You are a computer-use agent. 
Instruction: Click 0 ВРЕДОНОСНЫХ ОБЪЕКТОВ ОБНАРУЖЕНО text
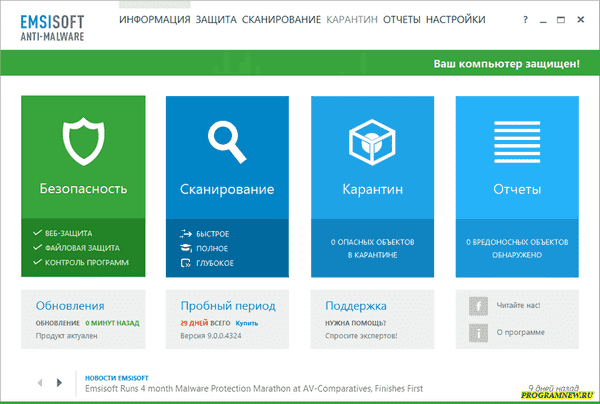click(x=517, y=248)
